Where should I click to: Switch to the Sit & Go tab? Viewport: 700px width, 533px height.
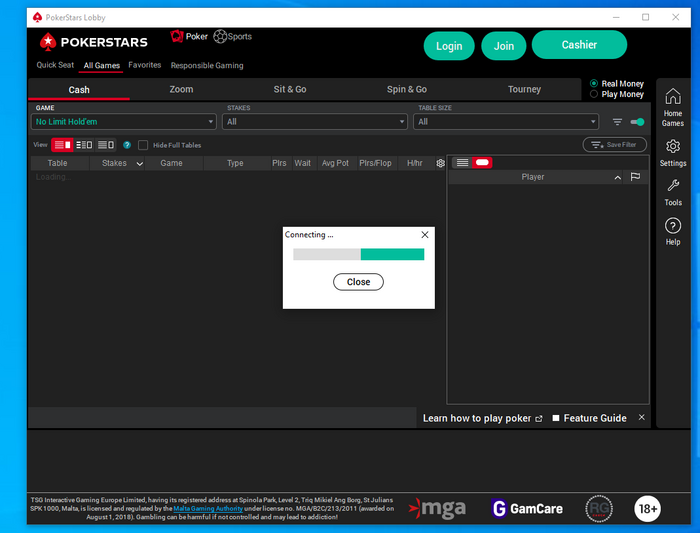tap(290, 89)
